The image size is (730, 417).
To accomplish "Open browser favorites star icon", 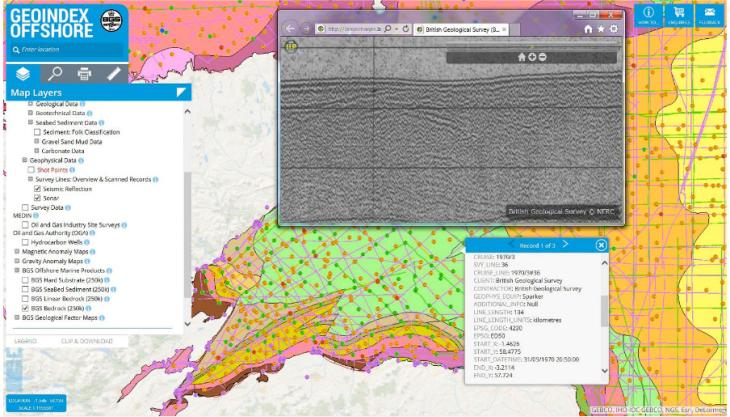I will [x=601, y=29].
